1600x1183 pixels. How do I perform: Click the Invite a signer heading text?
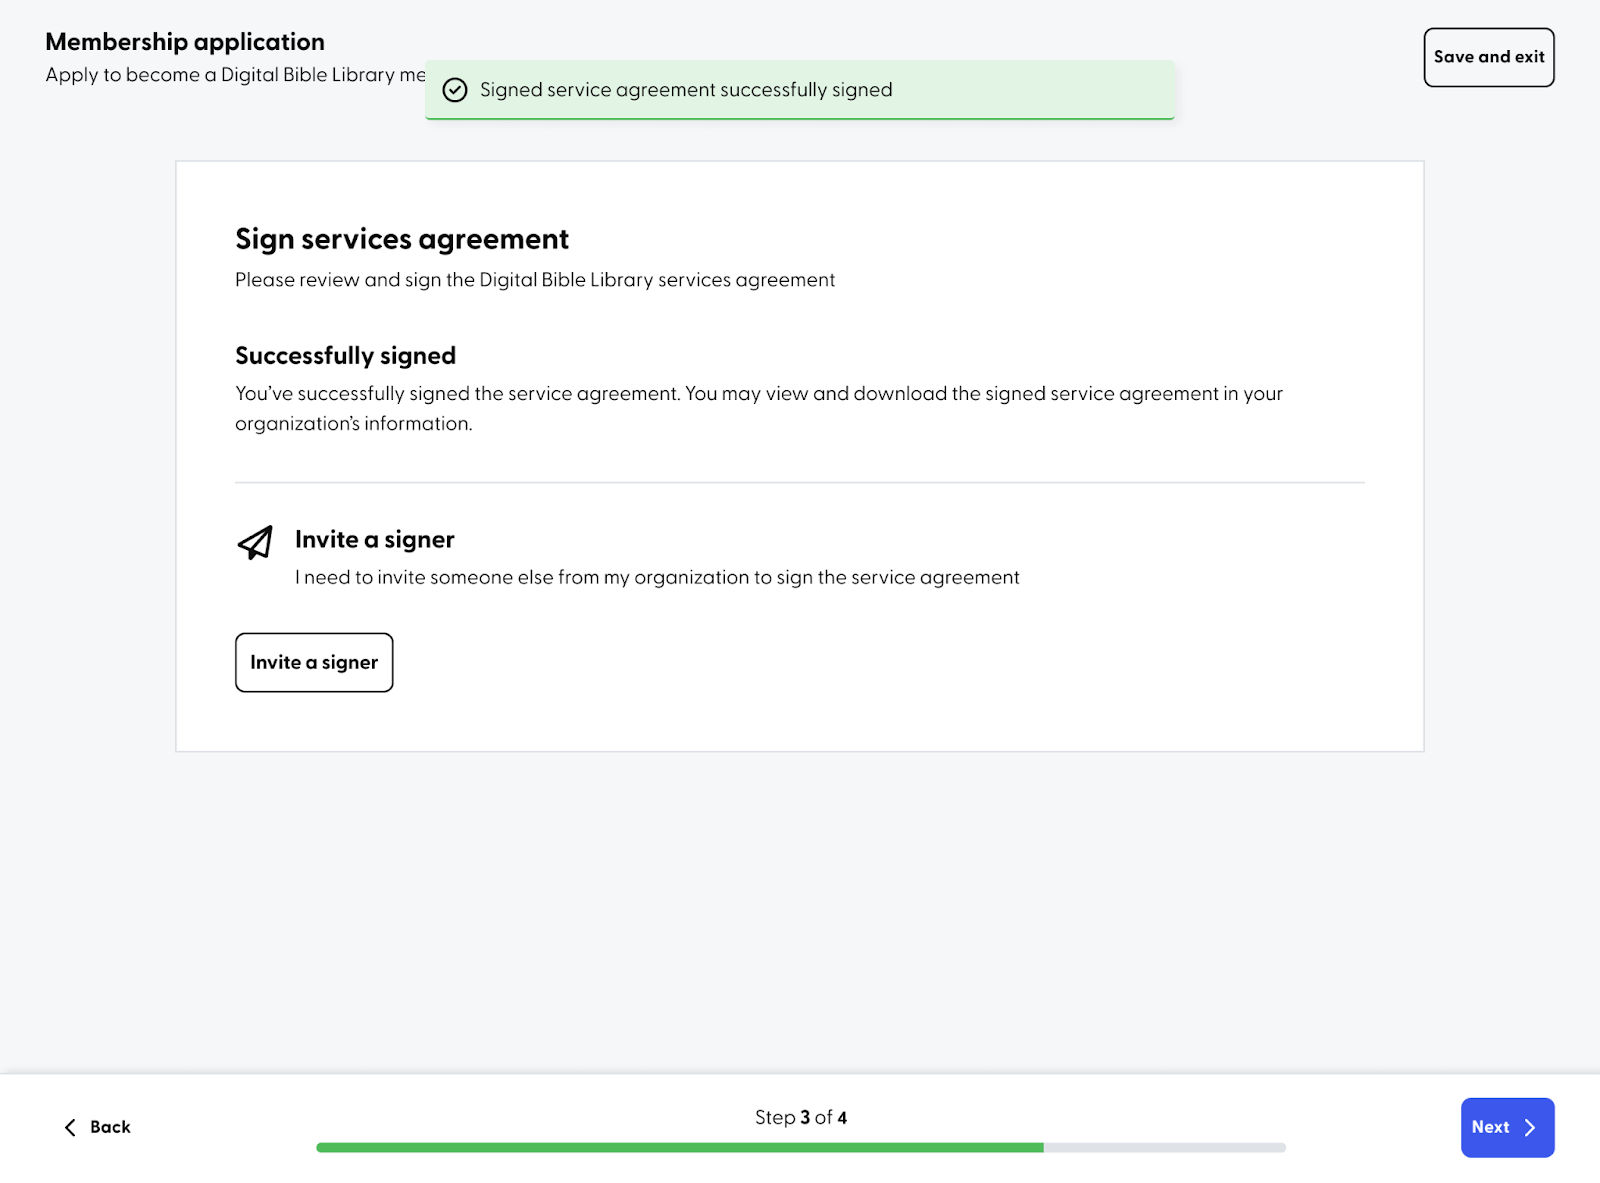(375, 540)
